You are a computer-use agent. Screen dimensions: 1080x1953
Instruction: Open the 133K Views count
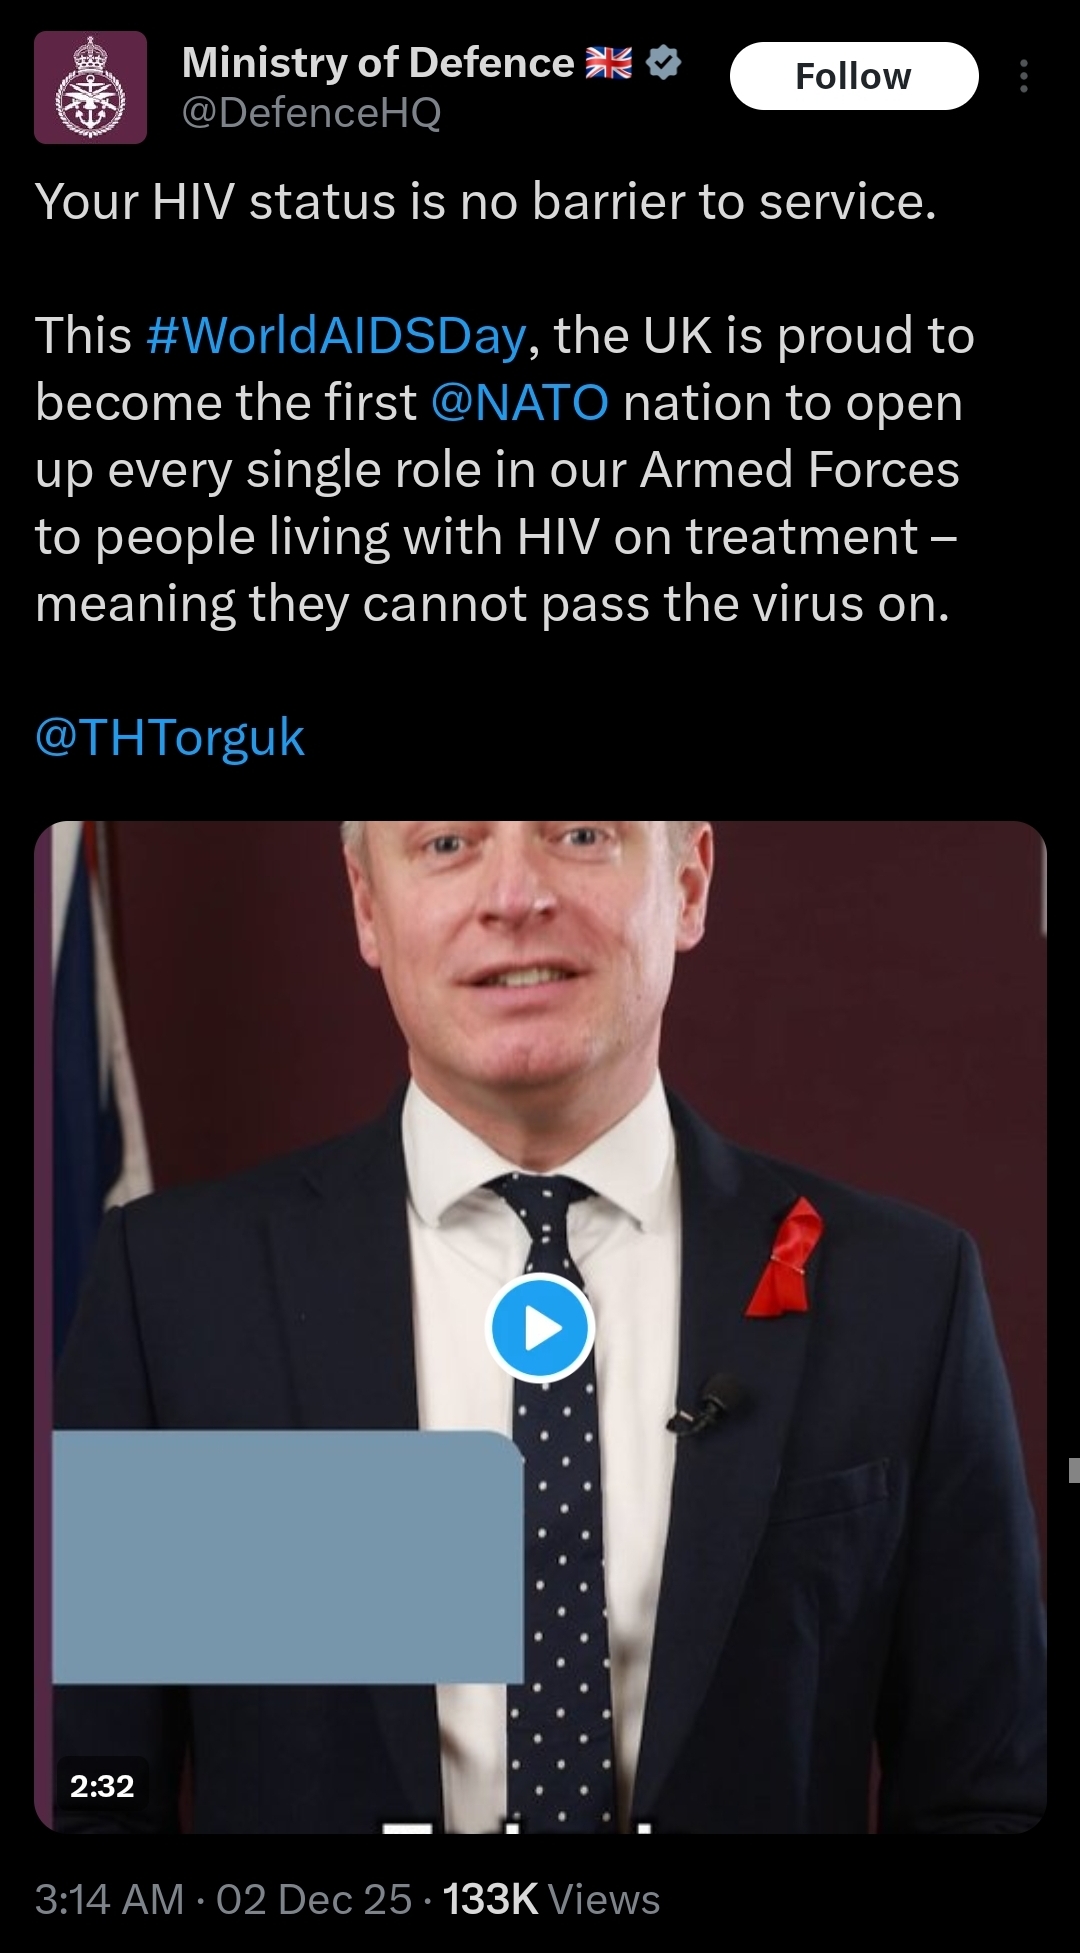coord(552,1899)
